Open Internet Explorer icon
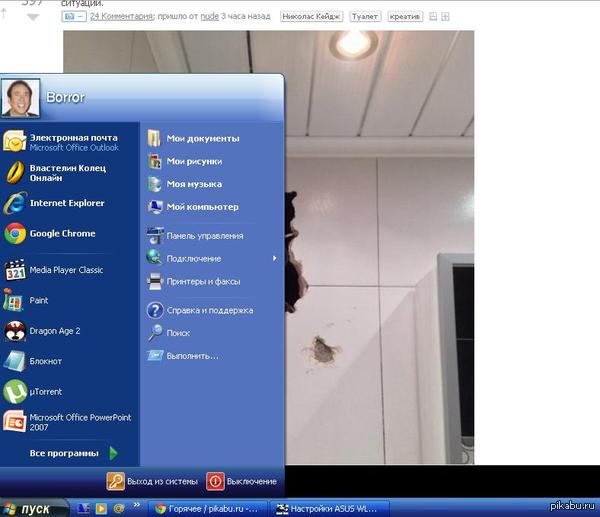 15,203
